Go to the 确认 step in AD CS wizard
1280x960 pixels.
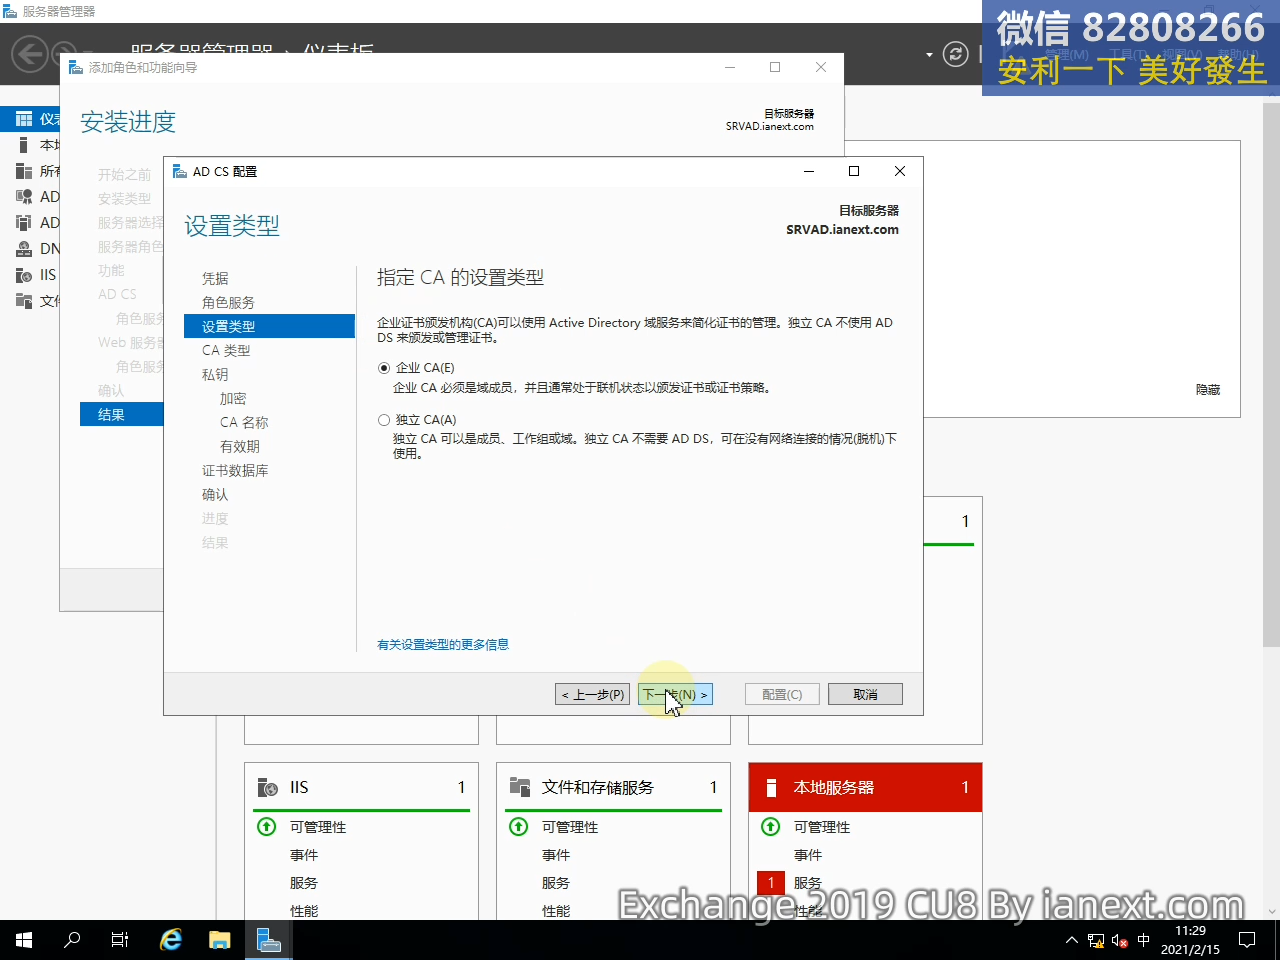point(215,494)
